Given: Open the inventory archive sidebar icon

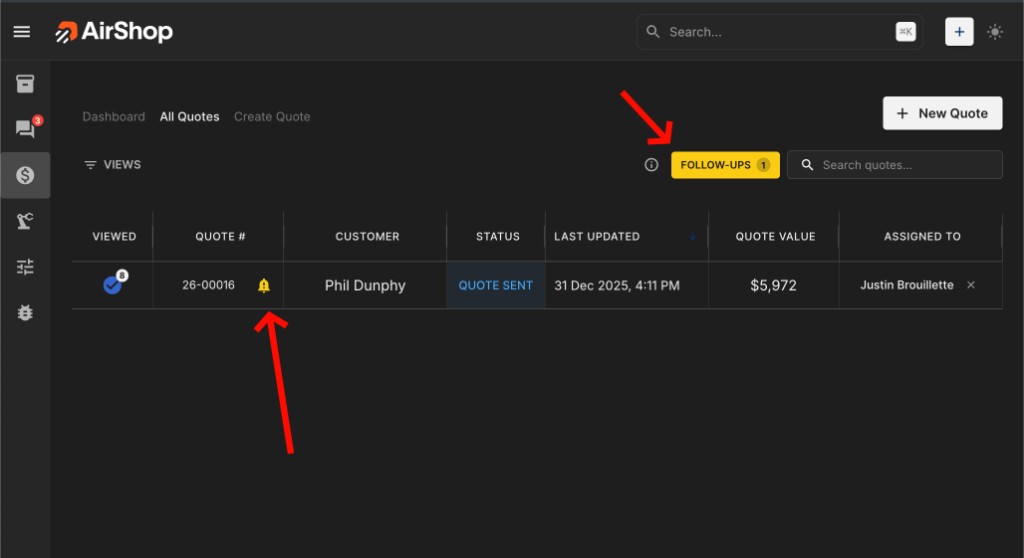Looking at the screenshot, I should coord(25,84).
